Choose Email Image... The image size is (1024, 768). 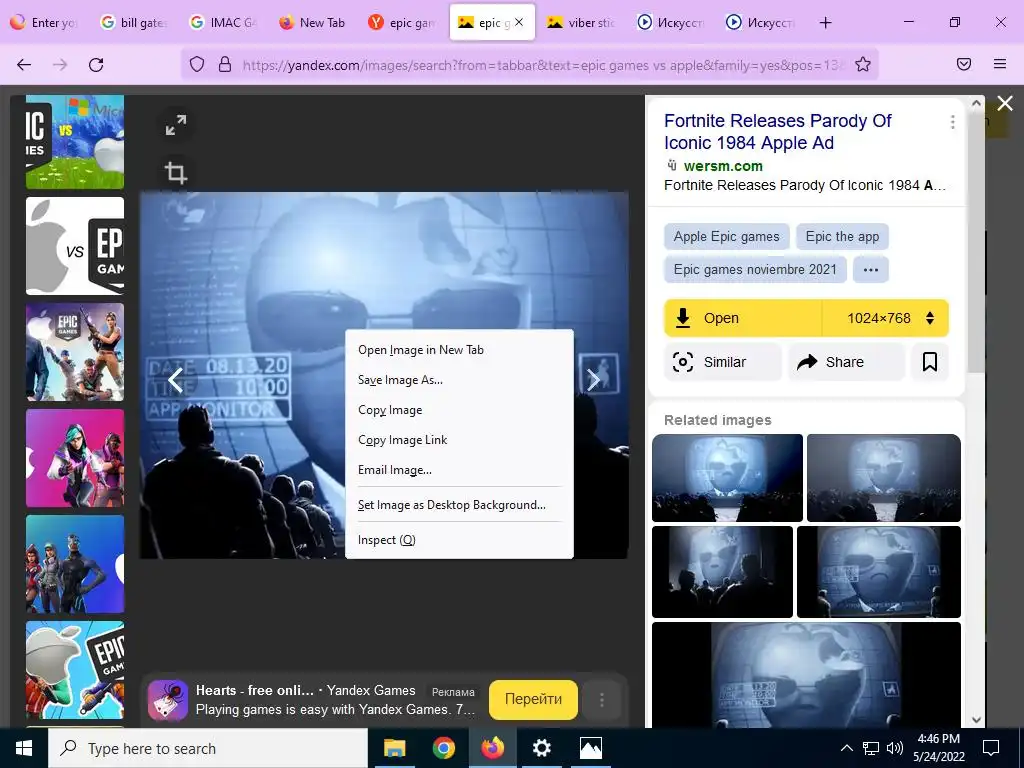click(x=459, y=470)
